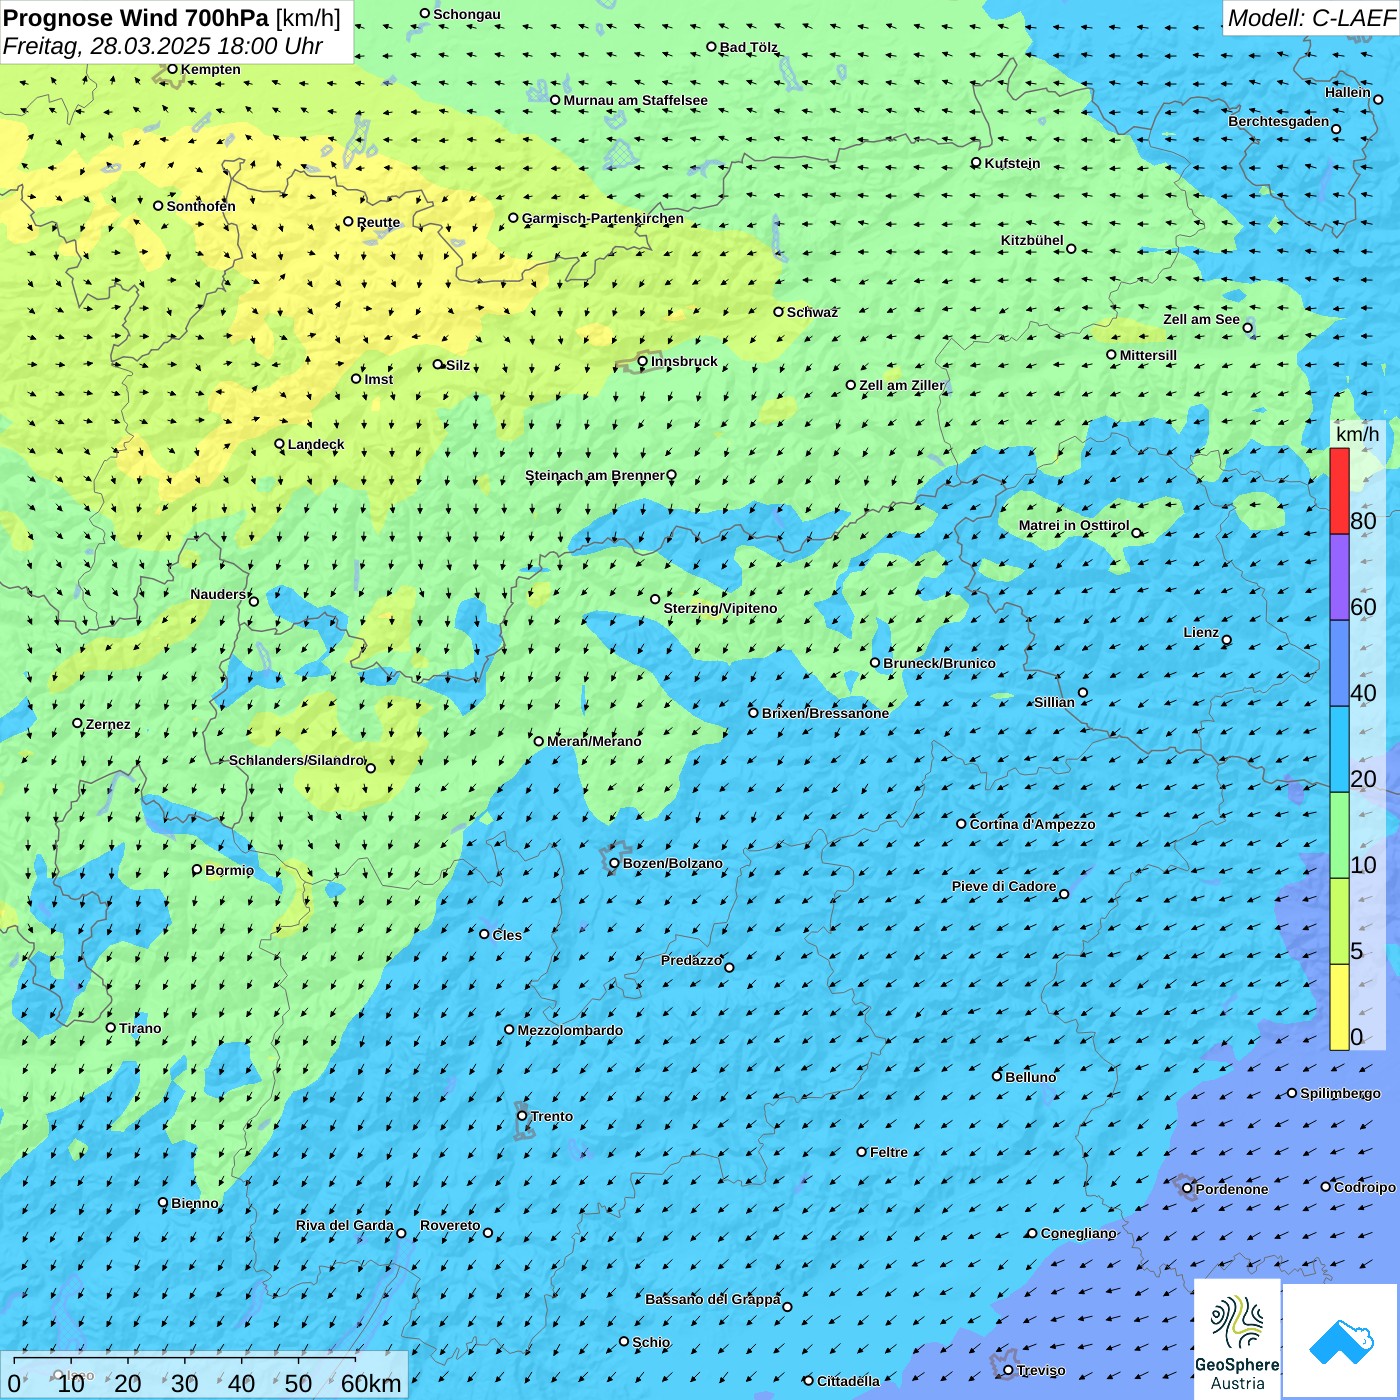Click the Bassano del Grappa label
1400x1400 pixels.
713,1299
